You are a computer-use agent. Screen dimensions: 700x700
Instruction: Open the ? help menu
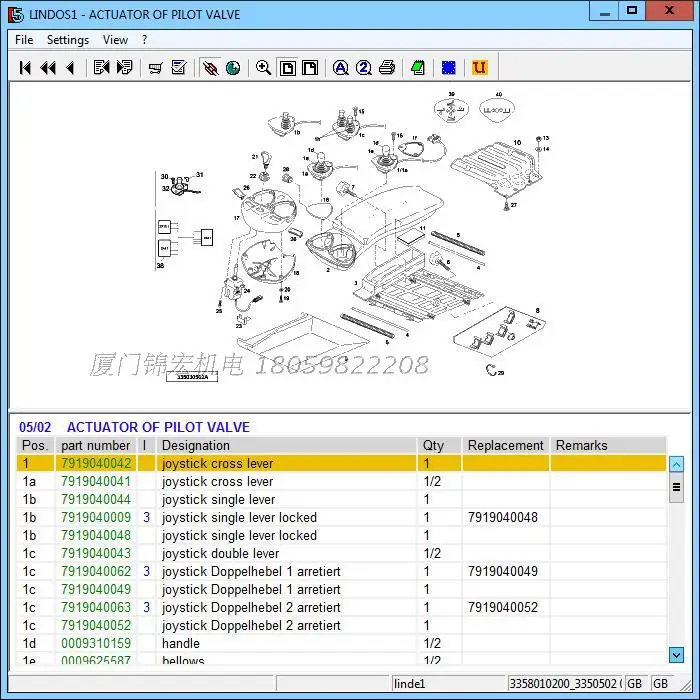(144, 40)
